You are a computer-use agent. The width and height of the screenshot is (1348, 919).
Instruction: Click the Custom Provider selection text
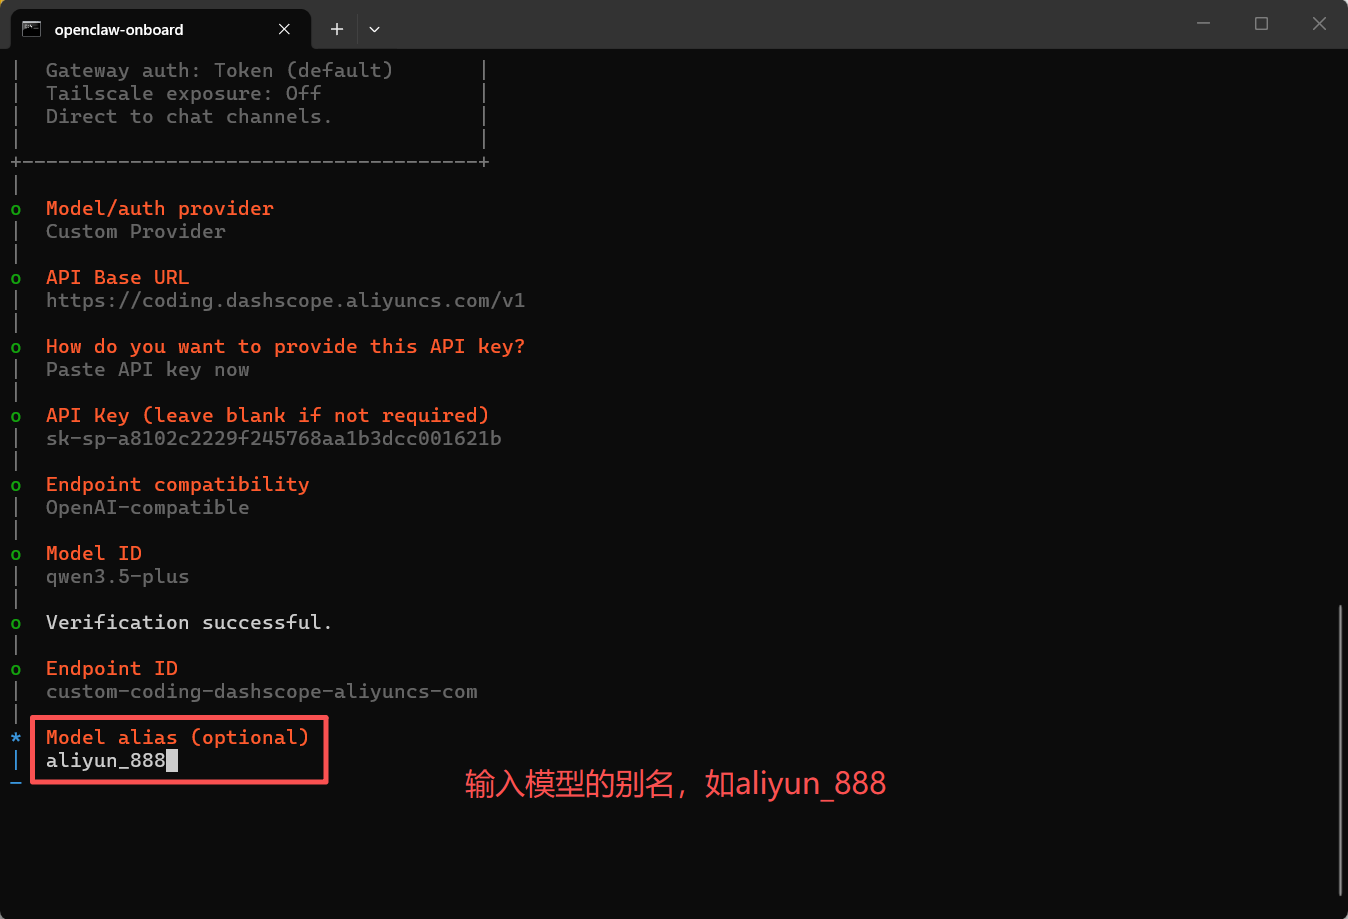tap(135, 231)
